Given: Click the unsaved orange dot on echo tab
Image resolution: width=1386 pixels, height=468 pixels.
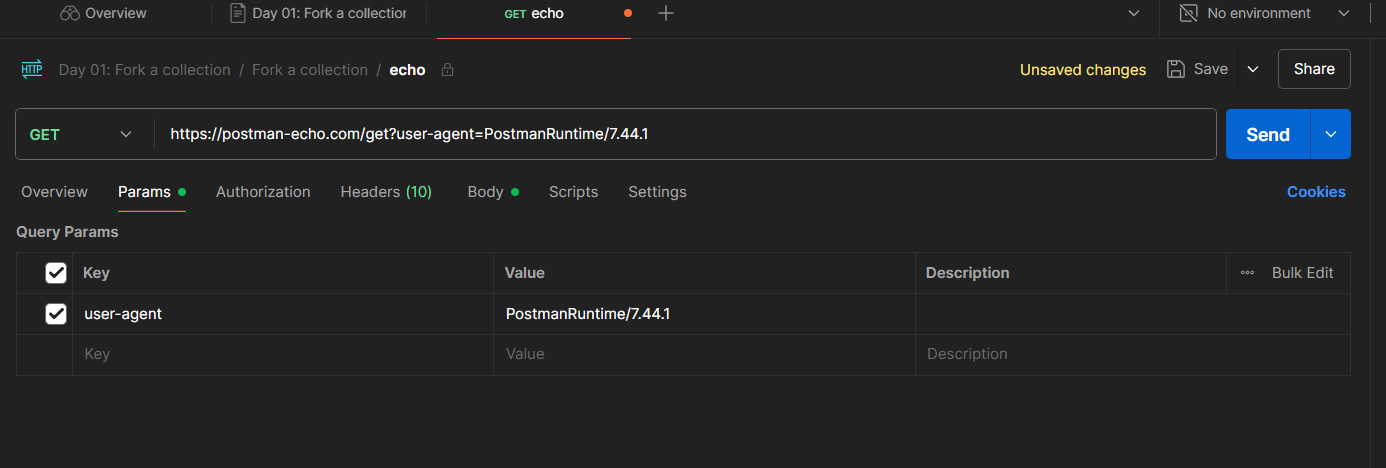Looking at the screenshot, I should (627, 14).
